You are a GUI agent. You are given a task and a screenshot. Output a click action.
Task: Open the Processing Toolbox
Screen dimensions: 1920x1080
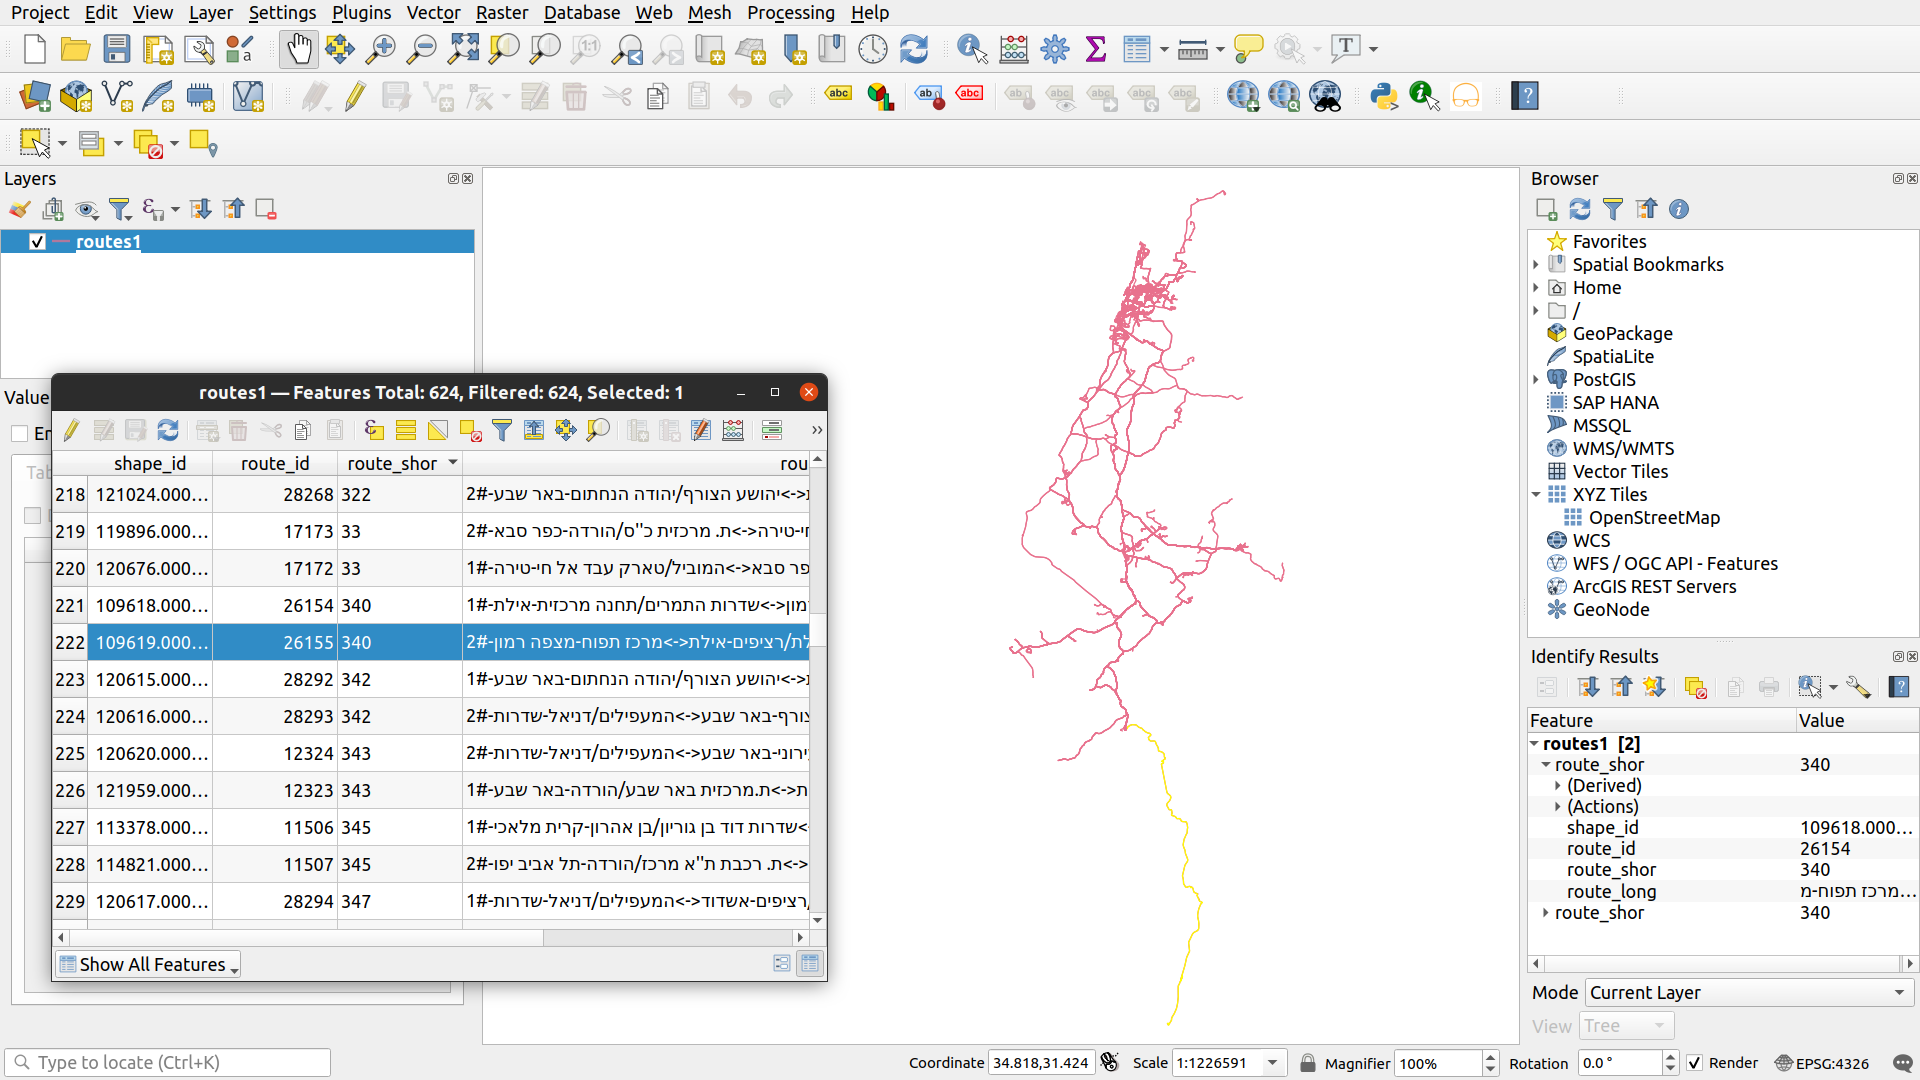coord(1054,48)
